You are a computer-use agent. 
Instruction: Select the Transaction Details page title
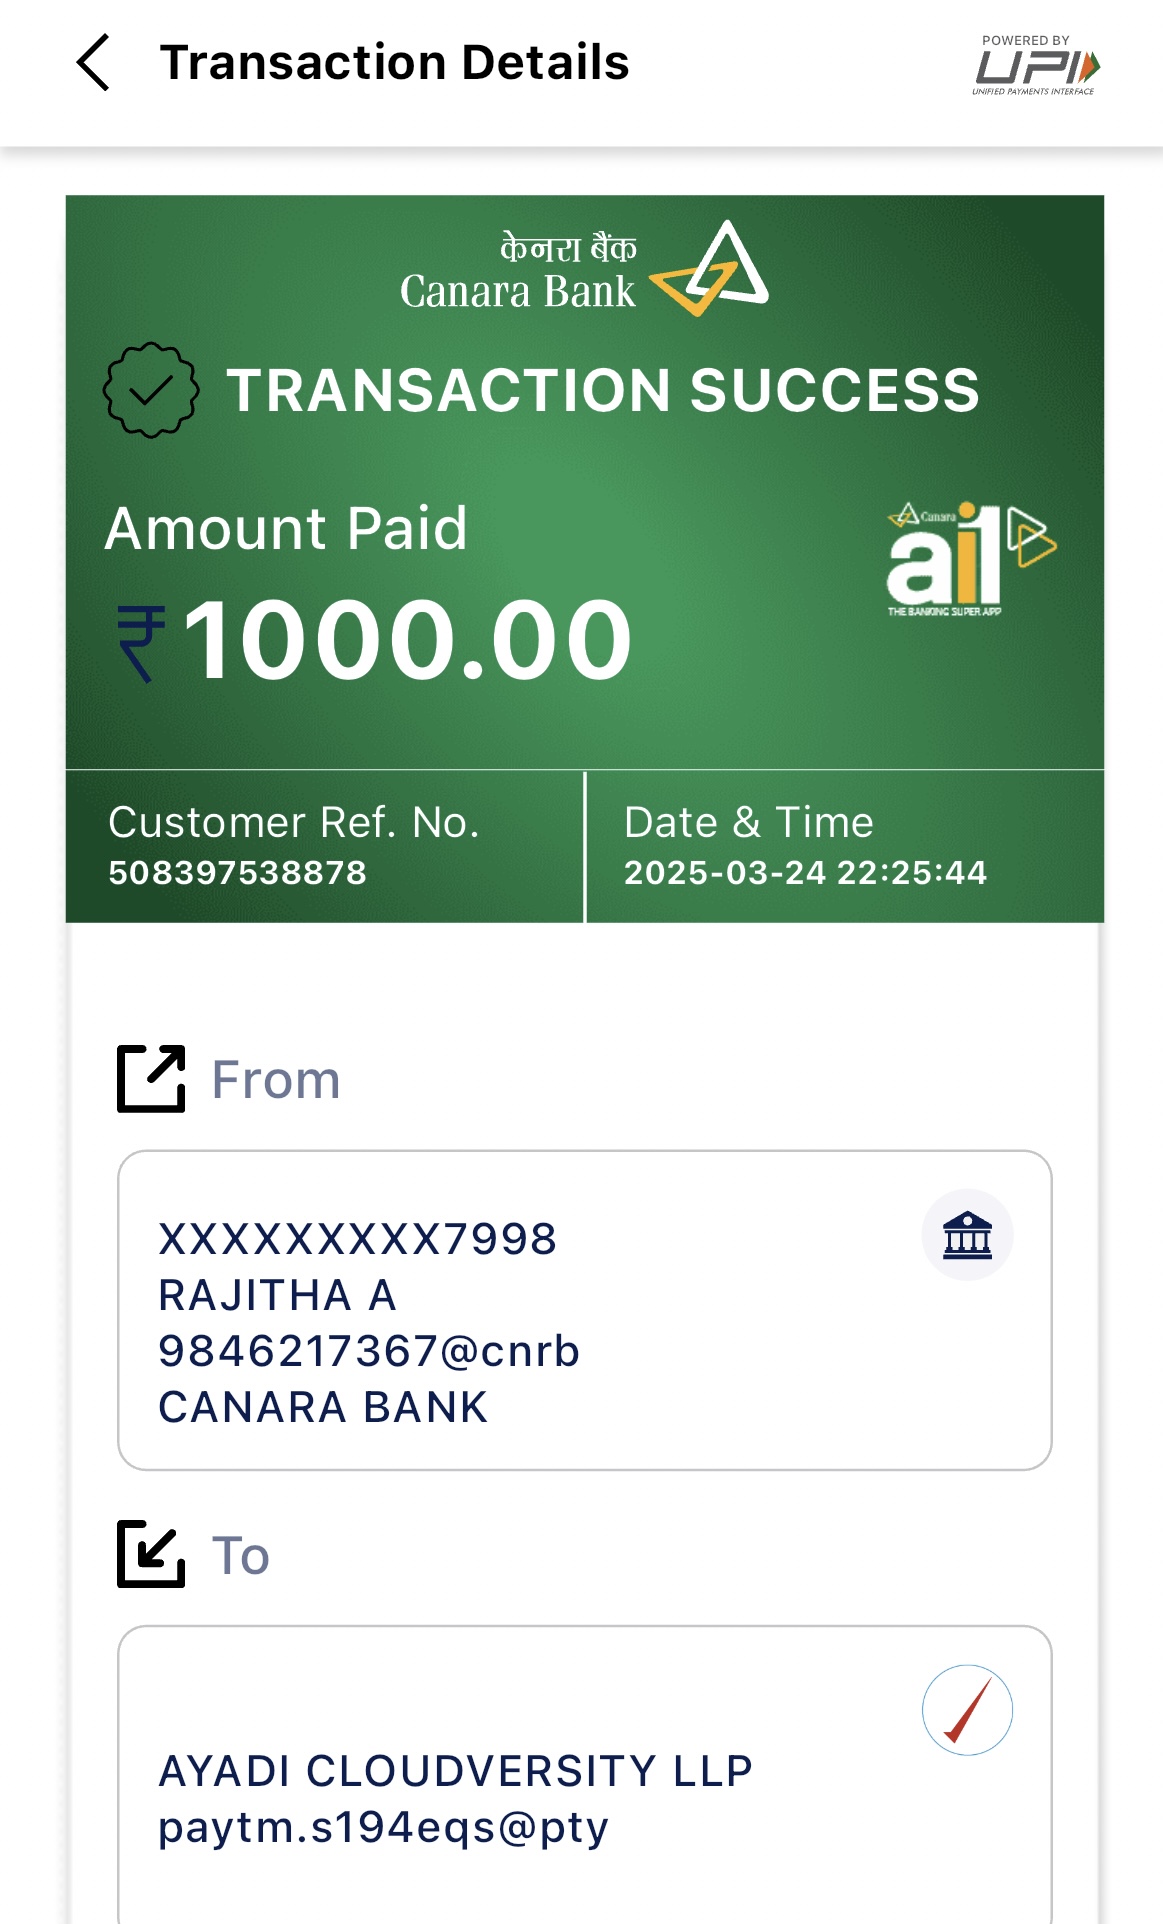[x=394, y=62]
